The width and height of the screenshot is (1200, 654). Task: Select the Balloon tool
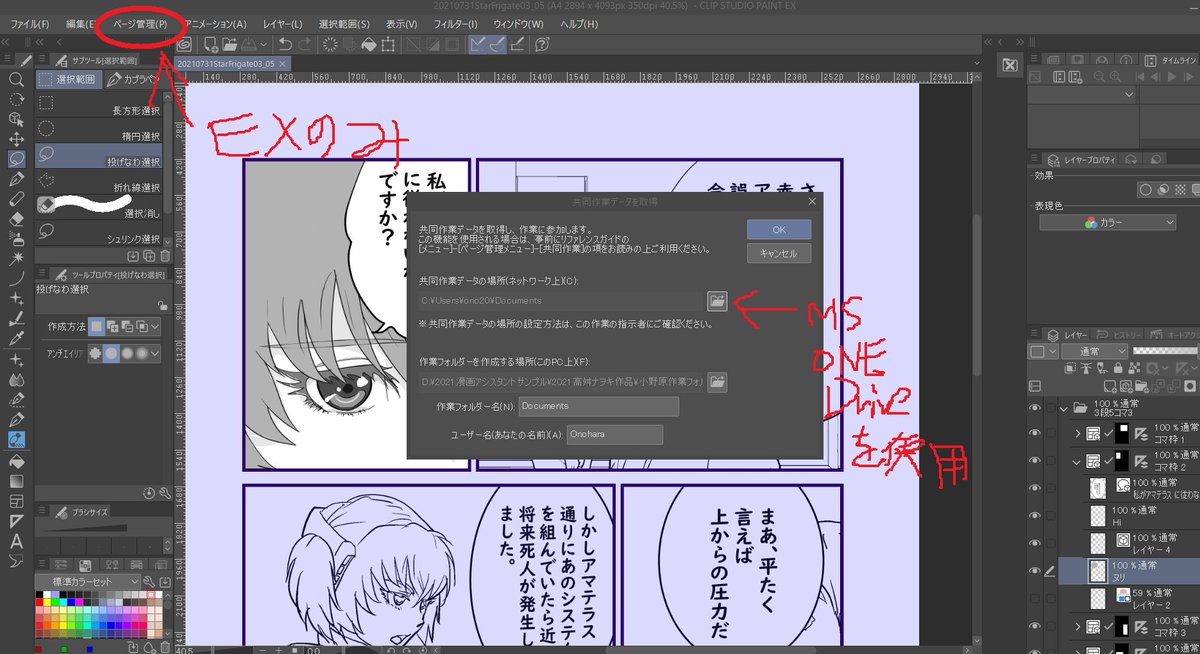pos(16,561)
